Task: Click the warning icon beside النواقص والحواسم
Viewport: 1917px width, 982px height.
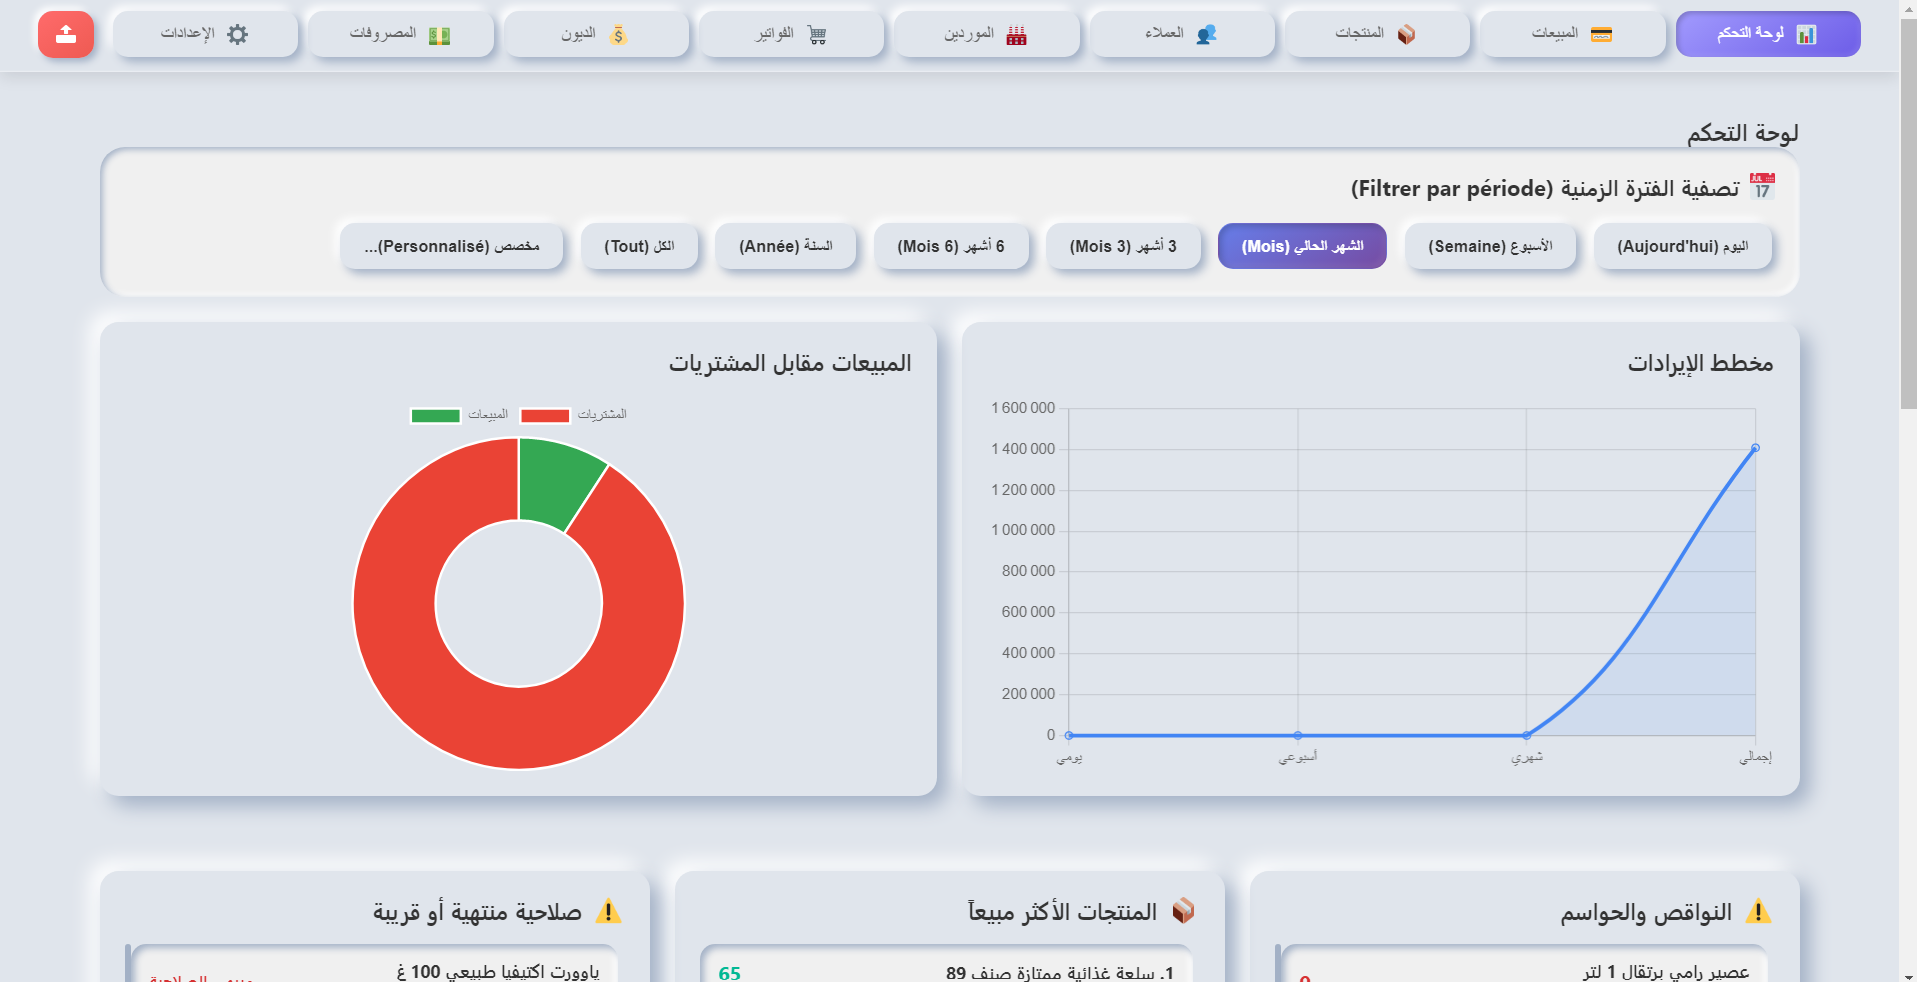Action: [1758, 911]
